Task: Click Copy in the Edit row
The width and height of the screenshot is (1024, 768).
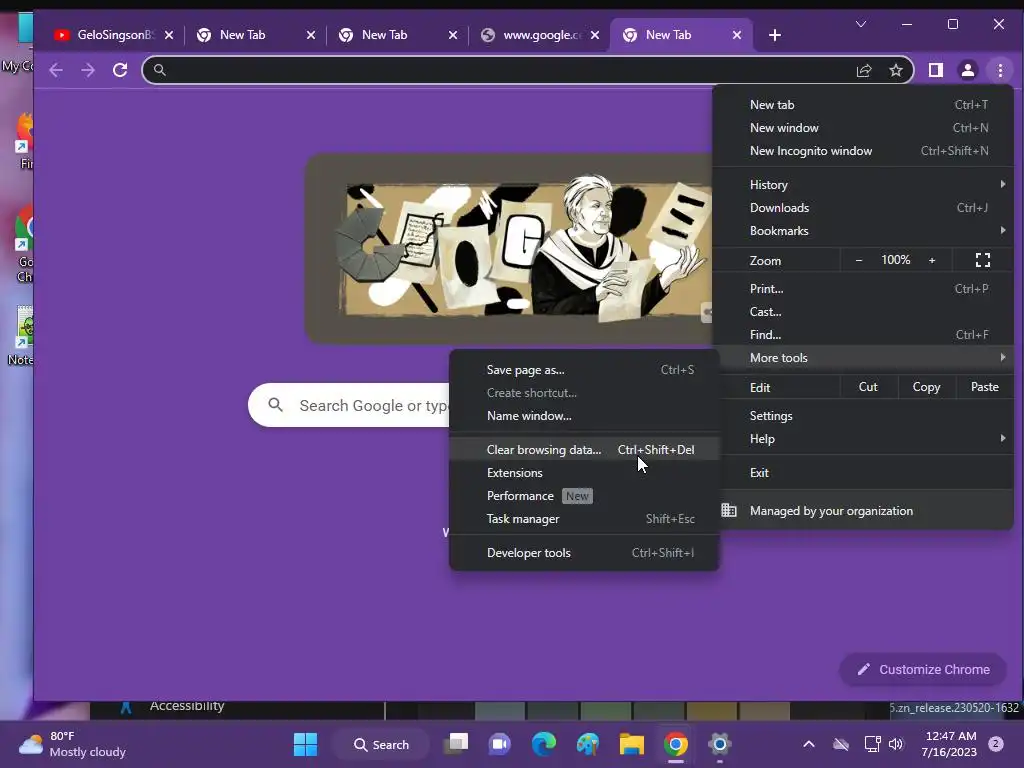Action: (x=926, y=387)
